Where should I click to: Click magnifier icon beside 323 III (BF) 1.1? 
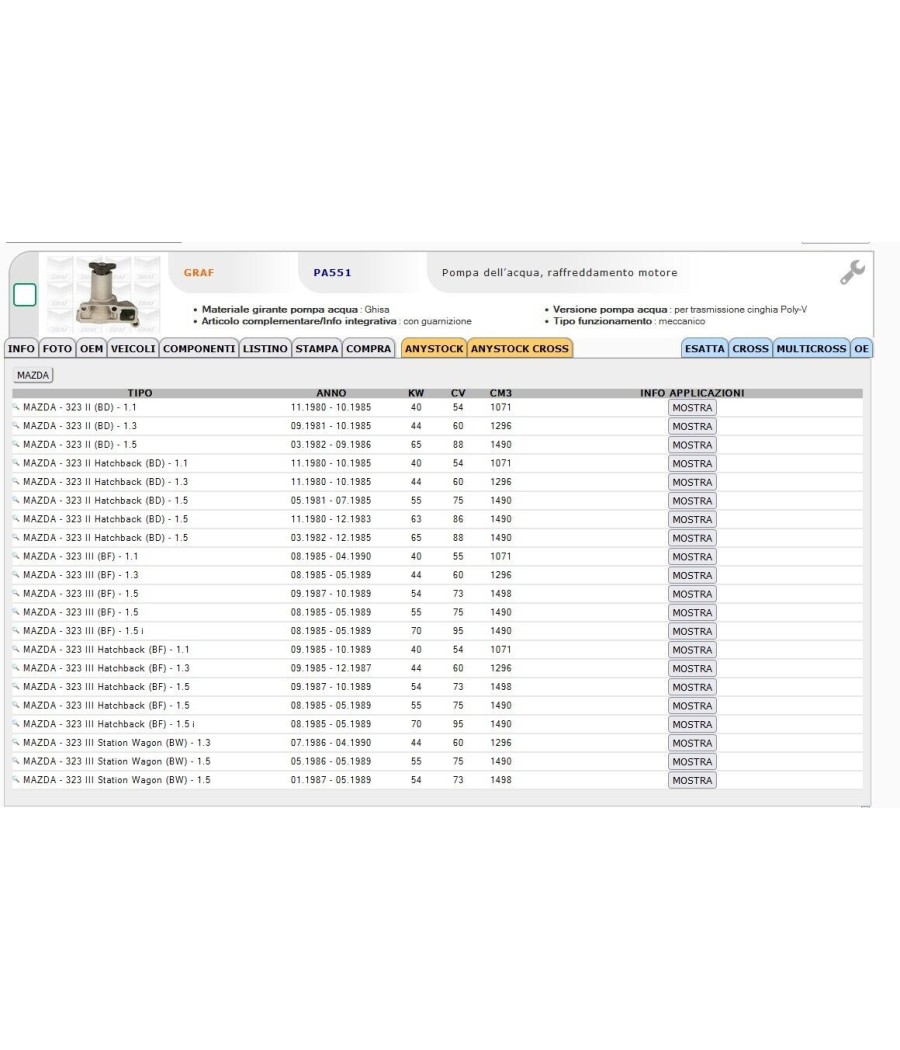pos(16,556)
